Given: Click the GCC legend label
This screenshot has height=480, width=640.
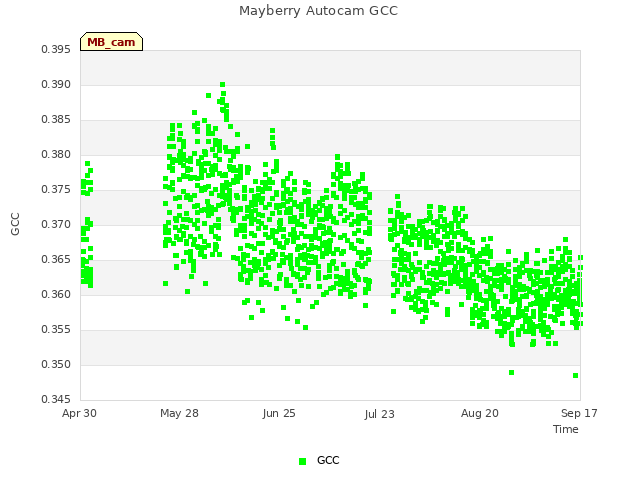Looking at the screenshot, I should (x=328, y=460).
